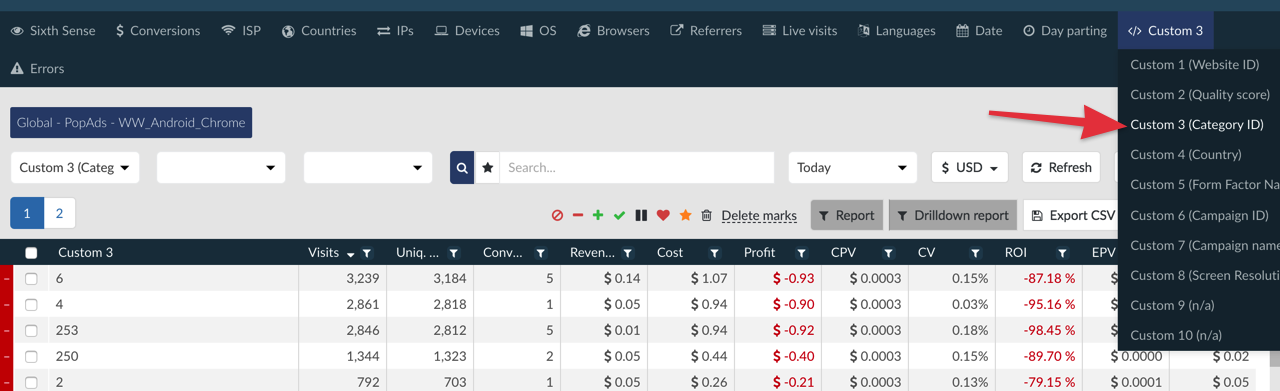Viewport: 1280px width, 391px height.
Task: Open the Countries tab
Action: click(x=319, y=31)
